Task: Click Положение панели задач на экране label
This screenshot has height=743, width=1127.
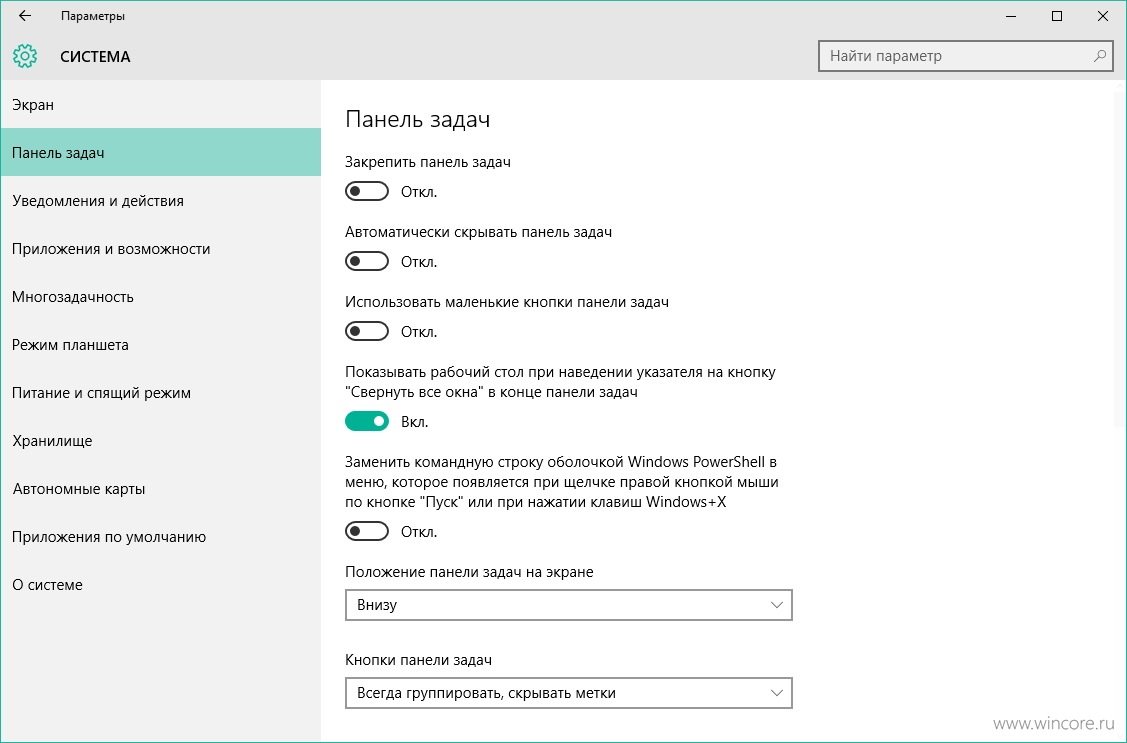Action: pos(469,572)
